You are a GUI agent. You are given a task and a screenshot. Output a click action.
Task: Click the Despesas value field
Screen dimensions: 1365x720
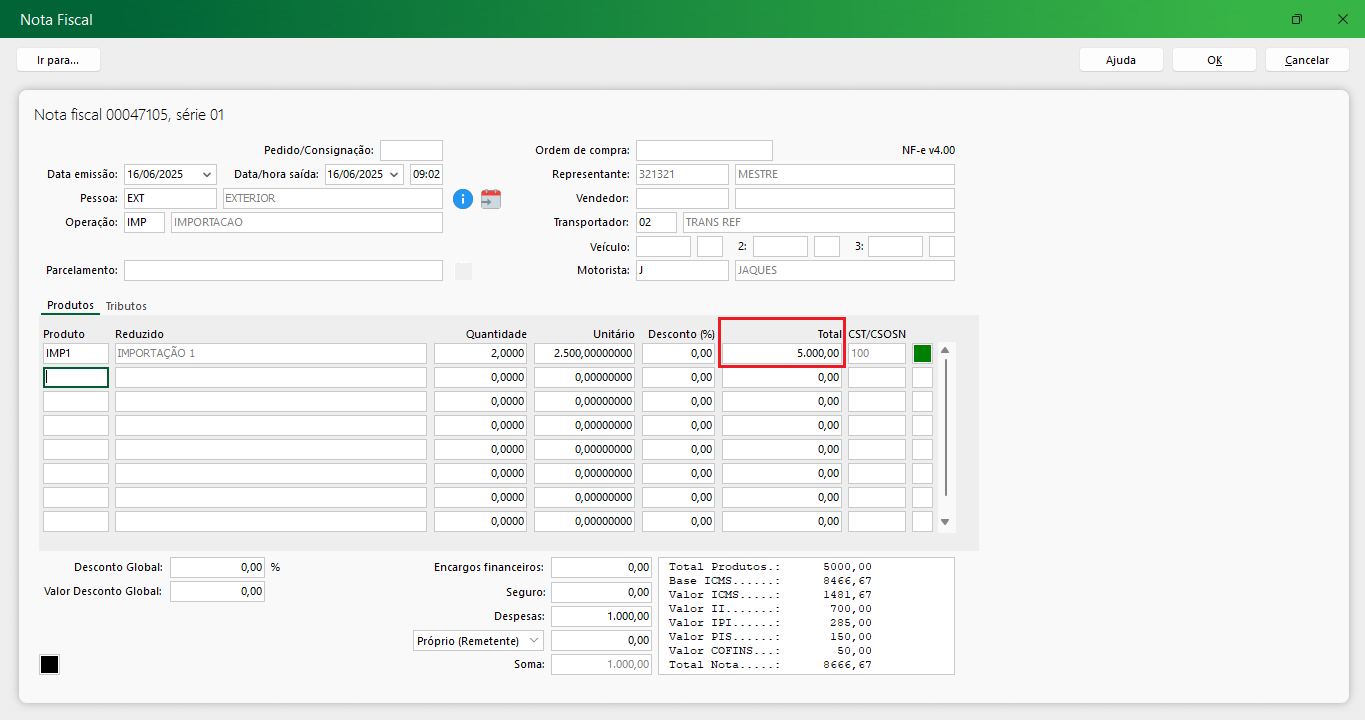point(602,616)
